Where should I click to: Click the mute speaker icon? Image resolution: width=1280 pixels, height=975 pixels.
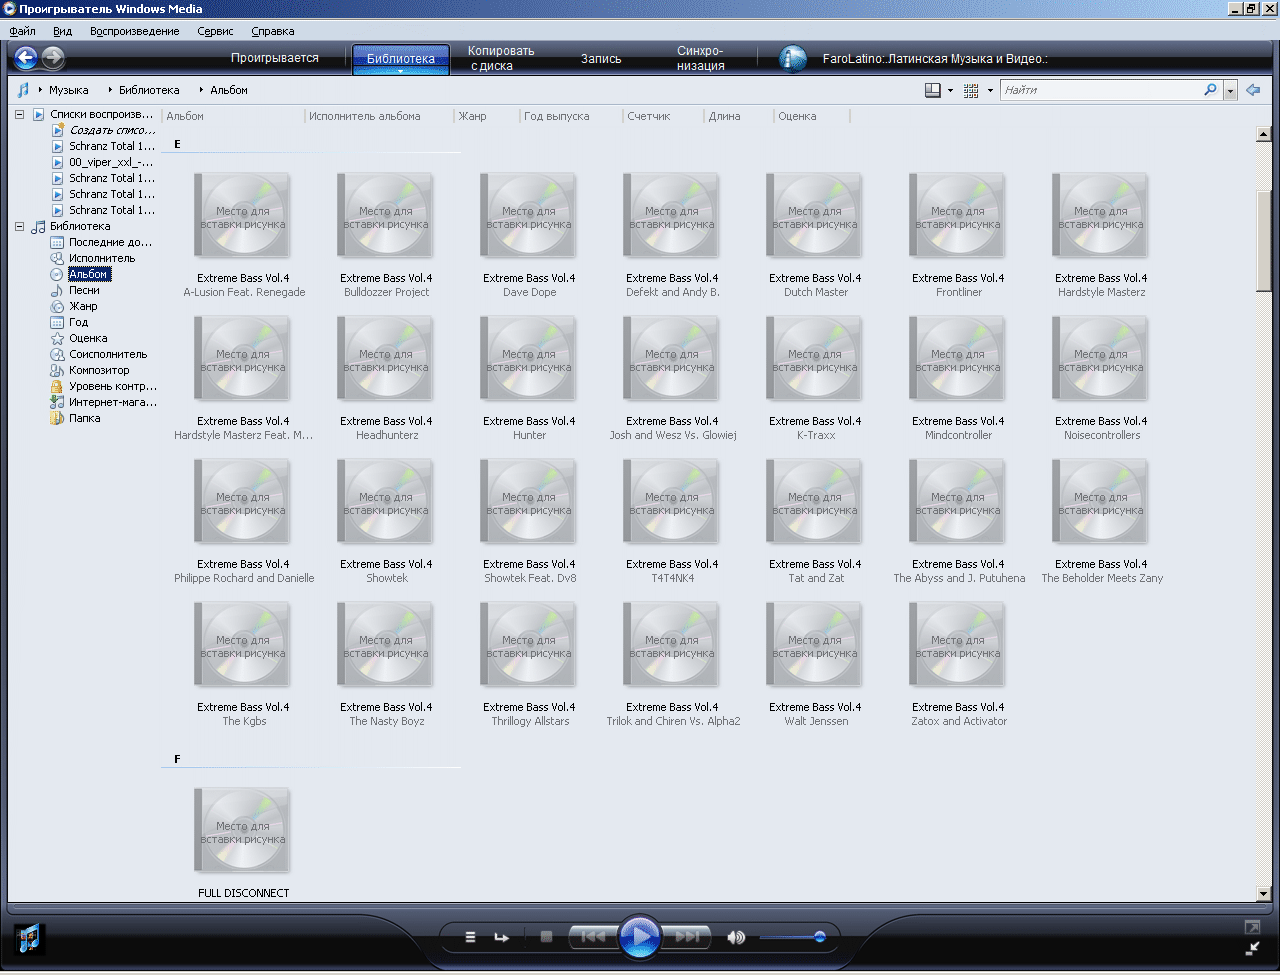tap(736, 937)
